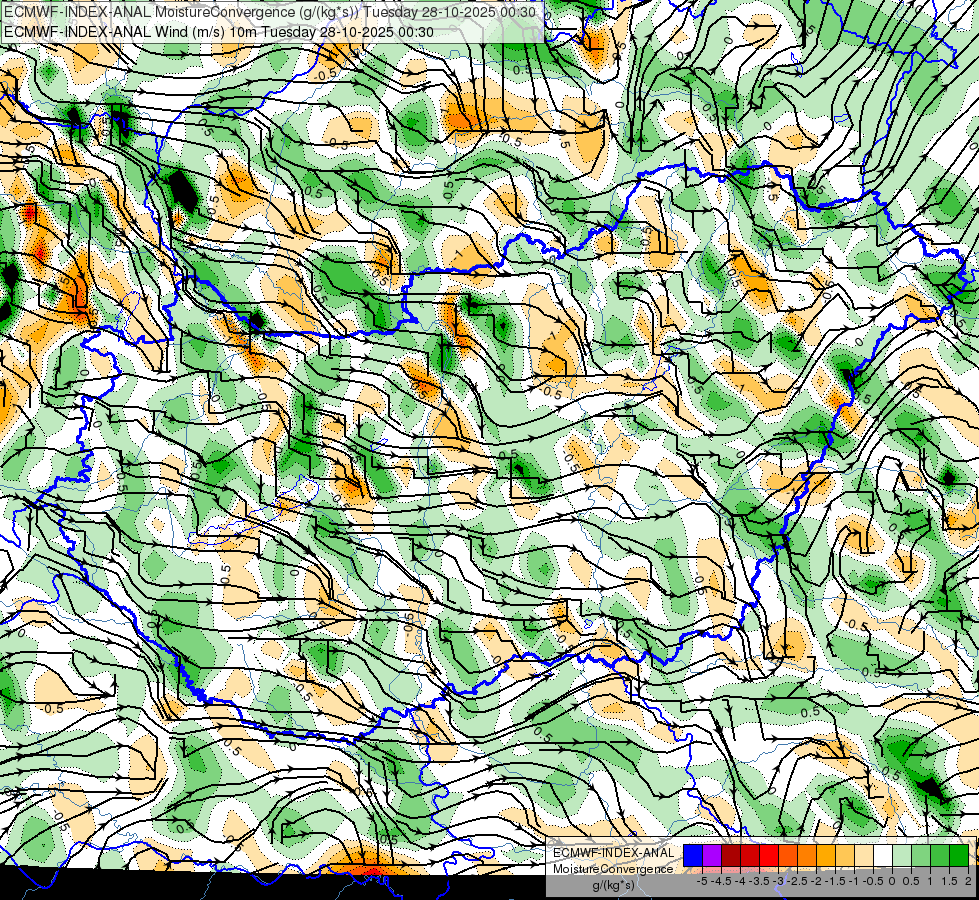Screen dimensions: 979x900
Task: Pick the pale cream swatch beside white
Action: coord(864,856)
